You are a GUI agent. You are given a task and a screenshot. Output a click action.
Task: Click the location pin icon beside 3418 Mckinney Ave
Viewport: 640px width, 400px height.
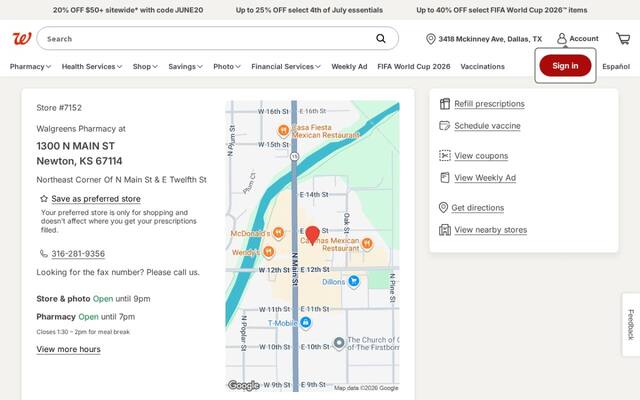click(430, 39)
